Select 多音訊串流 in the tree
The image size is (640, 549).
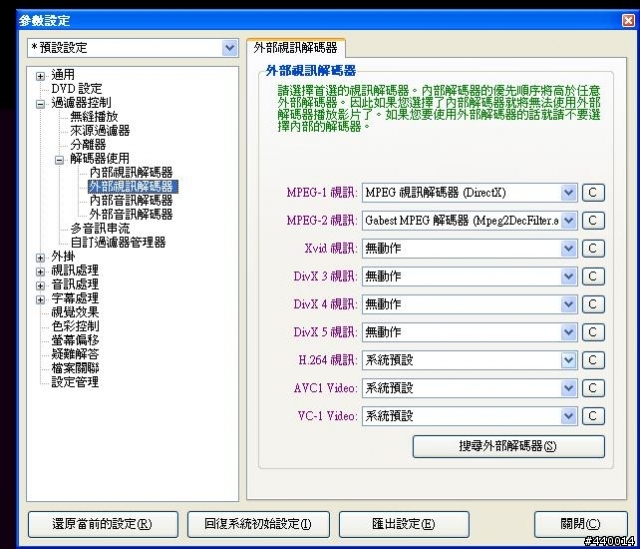100,228
